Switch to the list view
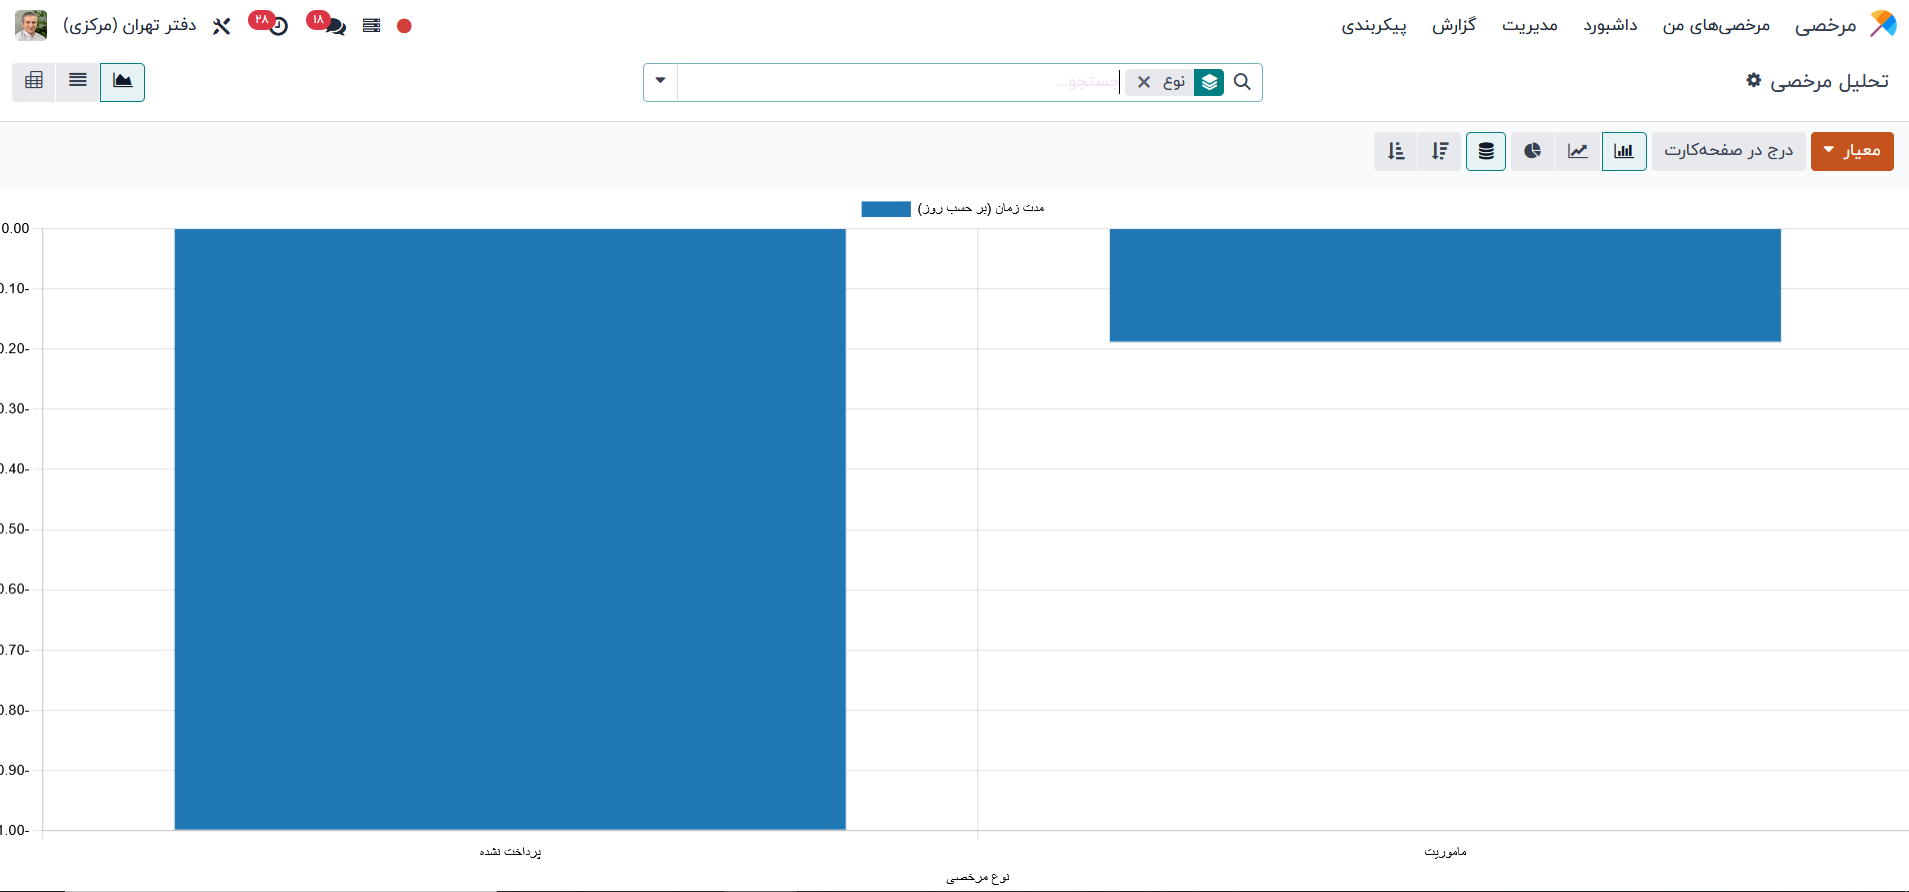This screenshot has width=1909, height=892. [78, 81]
